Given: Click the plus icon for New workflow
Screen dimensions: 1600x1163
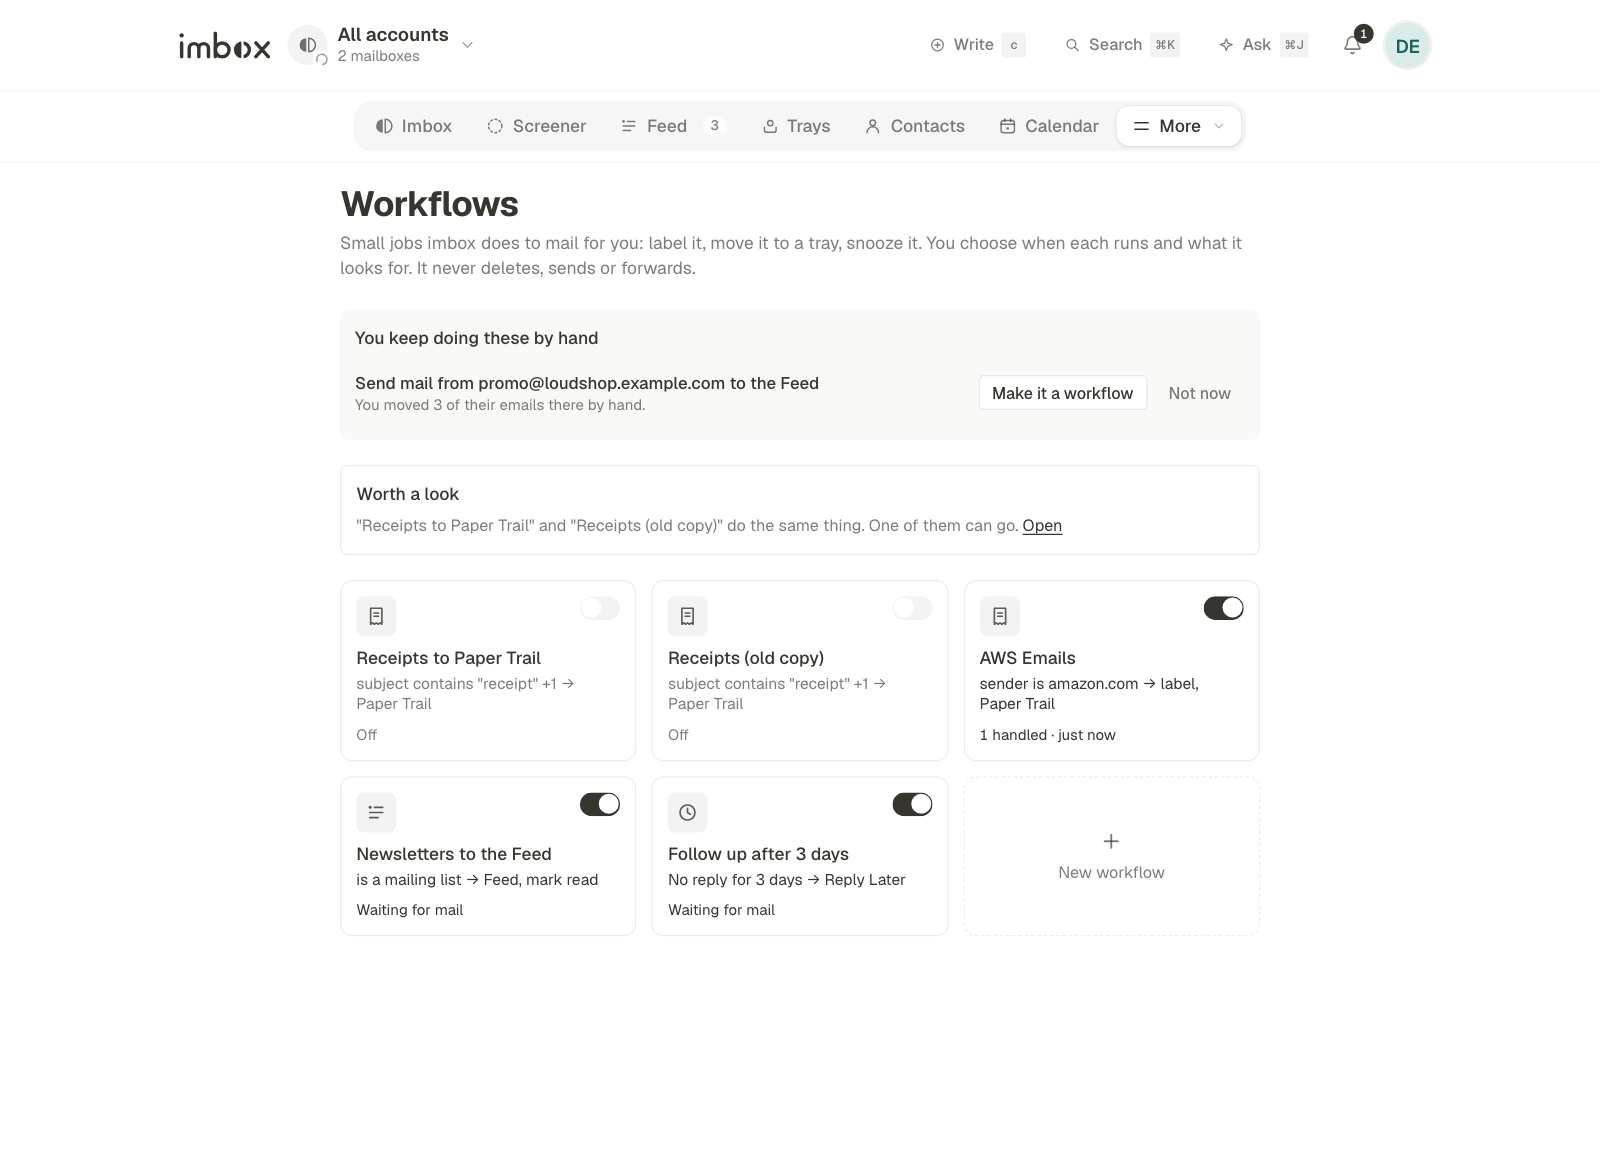Looking at the screenshot, I should (1111, 841).
